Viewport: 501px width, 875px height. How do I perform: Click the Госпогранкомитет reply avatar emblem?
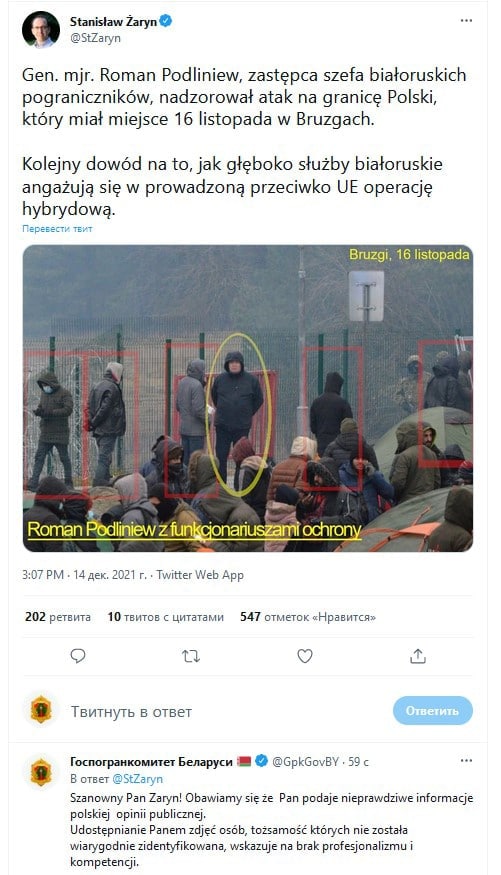click(x=41, y=773)
